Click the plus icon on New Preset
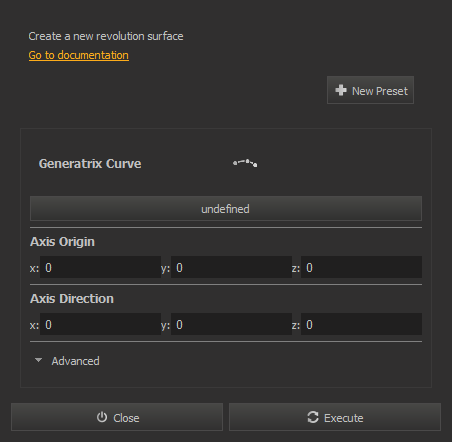This screenshot has height=442, width=452. coord(341,90)
